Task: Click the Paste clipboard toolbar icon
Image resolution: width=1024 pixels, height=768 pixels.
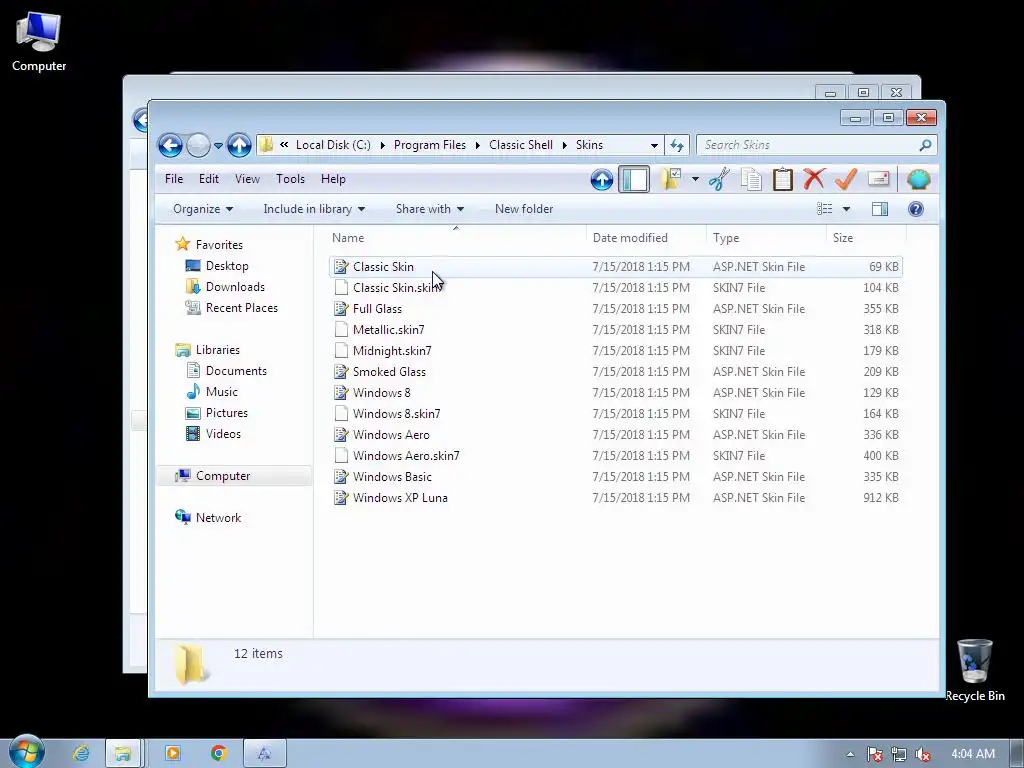Action: tap(782, 179)
